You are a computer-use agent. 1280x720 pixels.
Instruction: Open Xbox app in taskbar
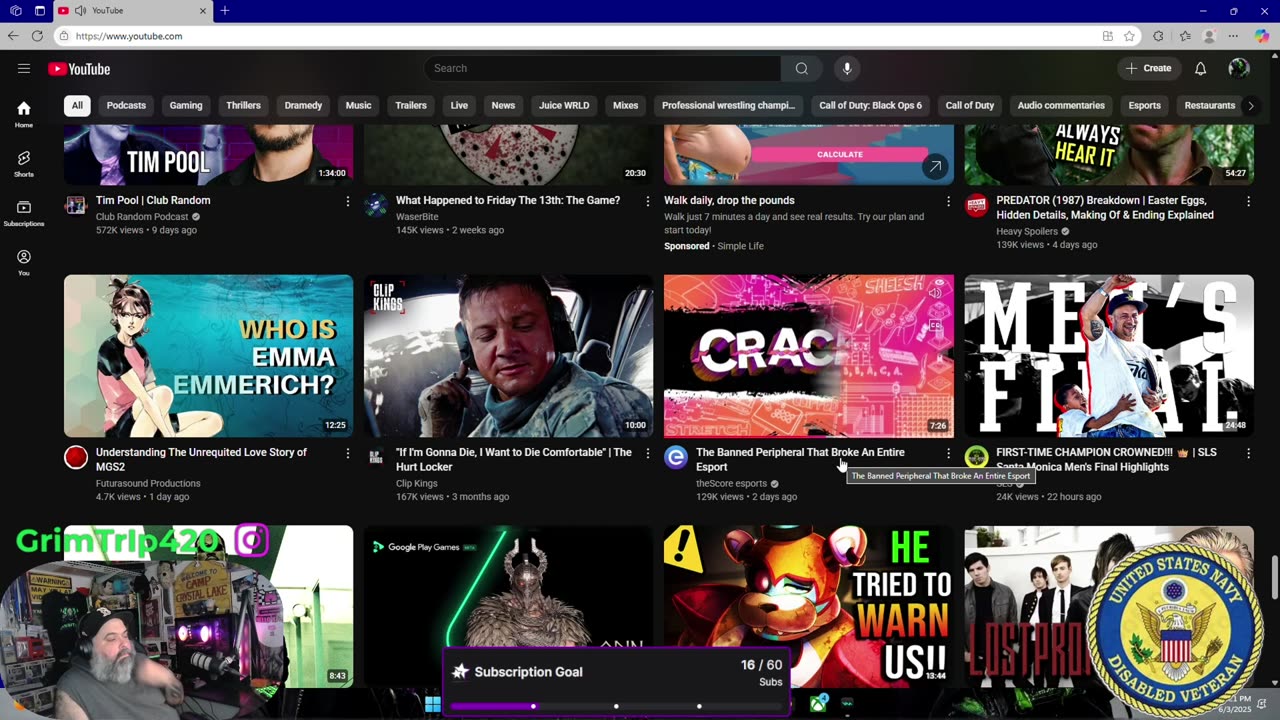(819, 704)
